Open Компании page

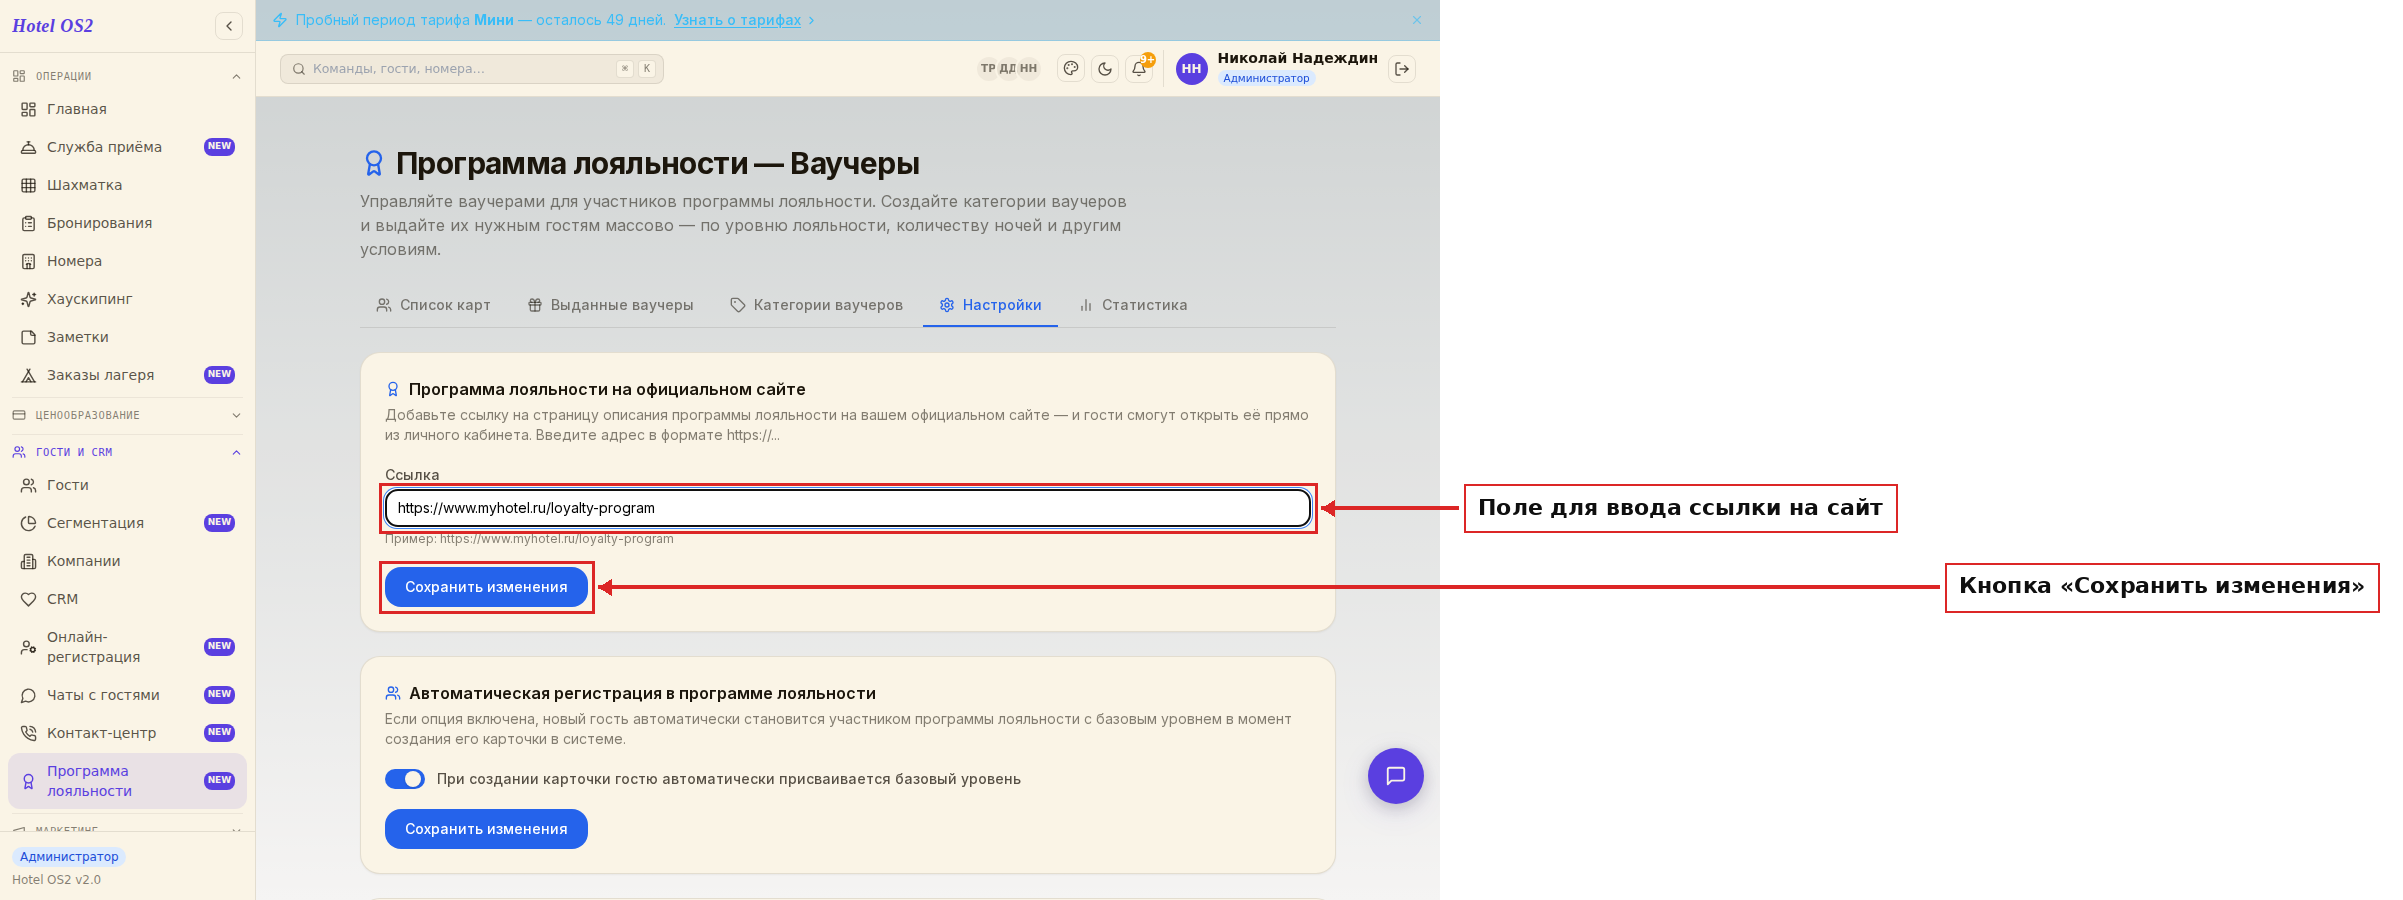click(x=127, y=561)
